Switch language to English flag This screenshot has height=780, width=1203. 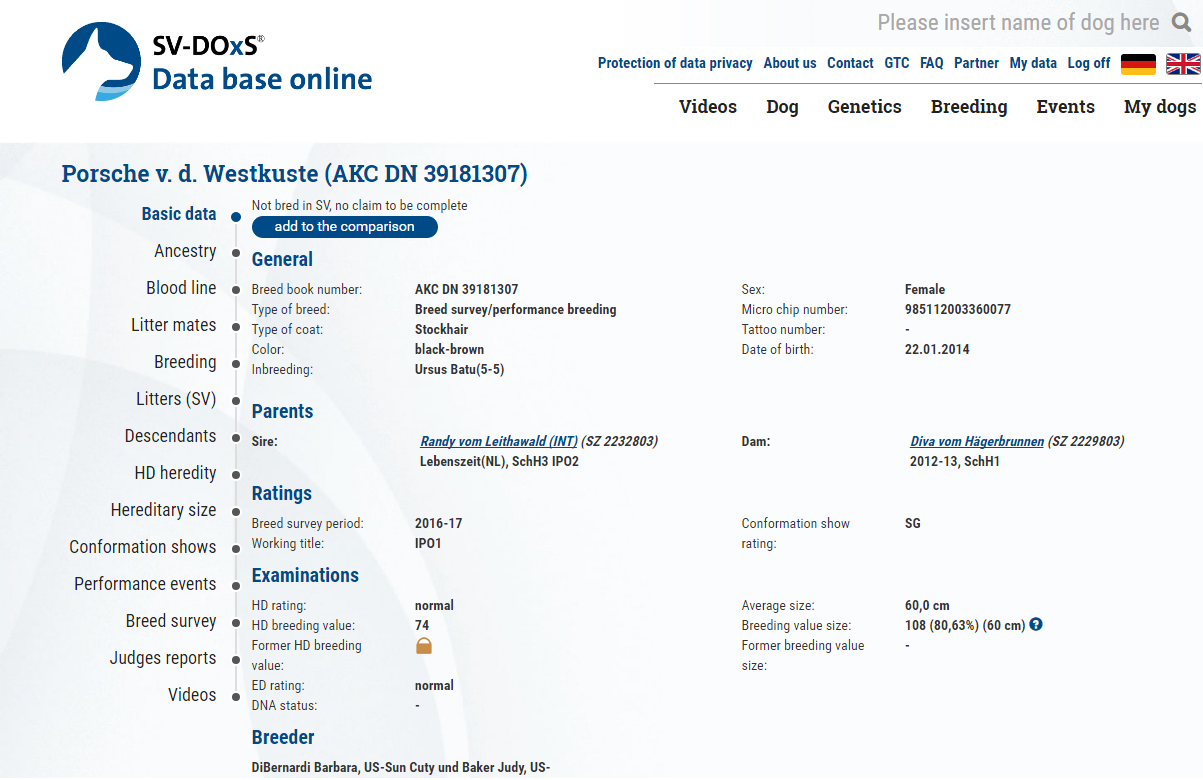[x=1183, y=64]
